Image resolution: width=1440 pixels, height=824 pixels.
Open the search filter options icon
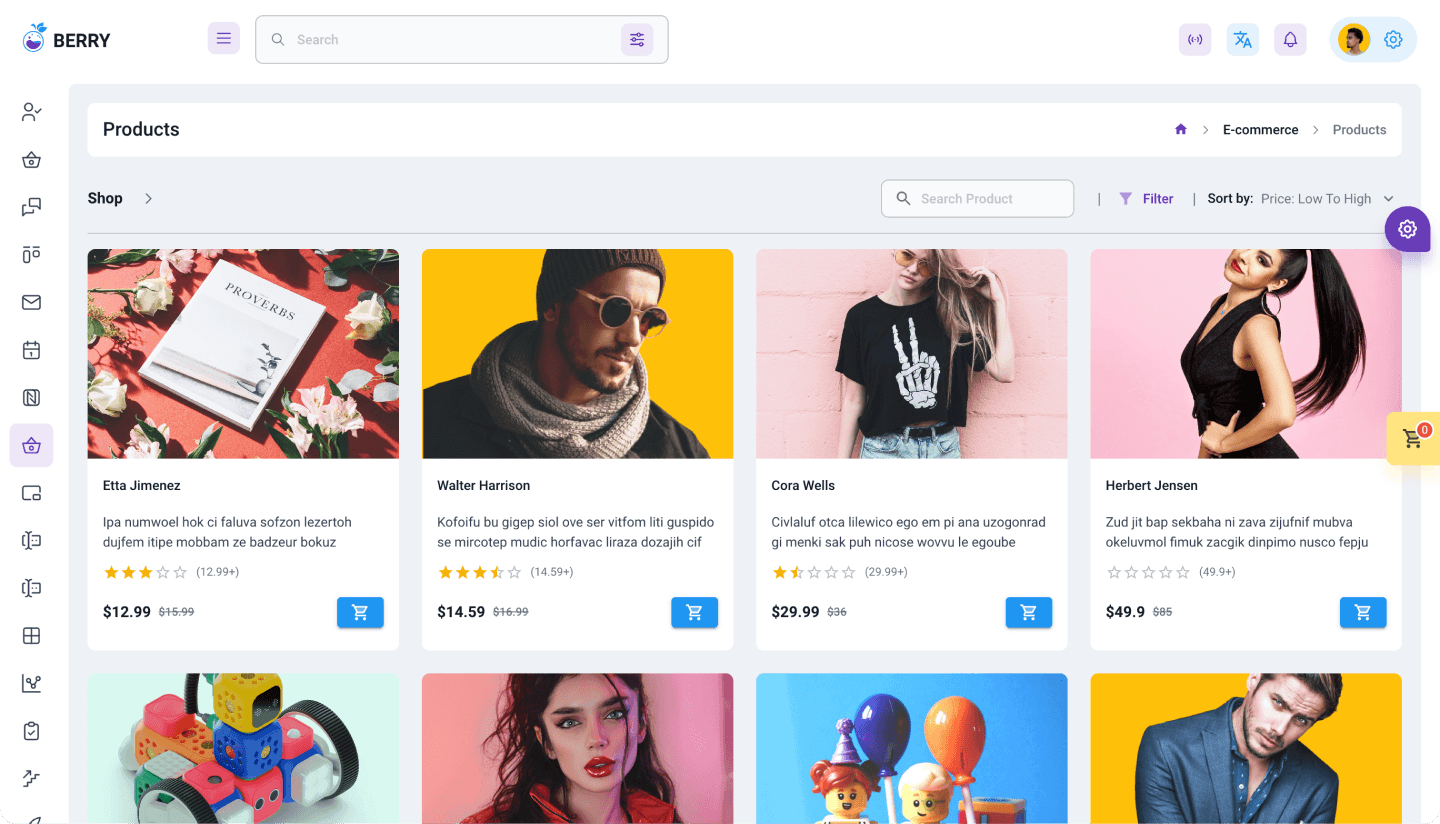pyautogui.click(x=636, y=40)
